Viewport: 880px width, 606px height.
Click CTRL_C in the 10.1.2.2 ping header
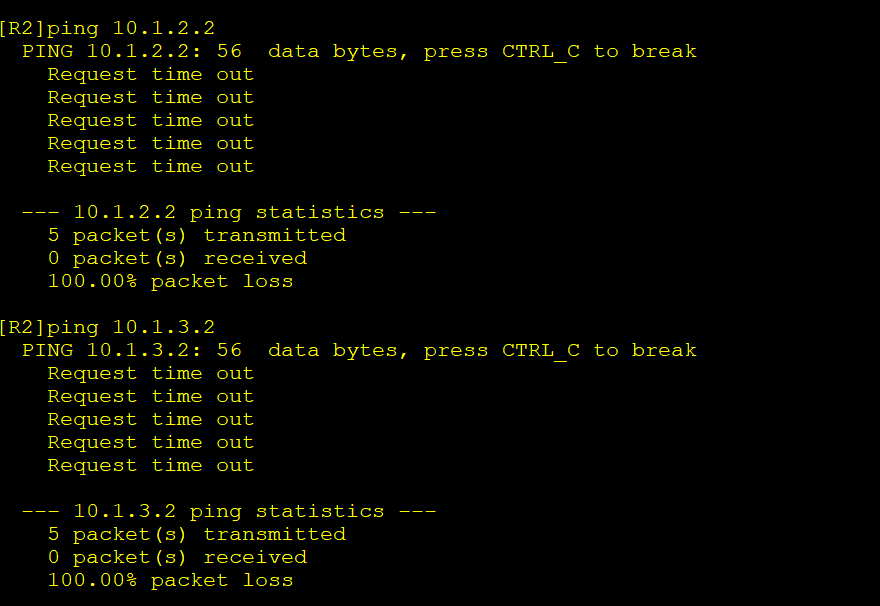click(540, 52)
